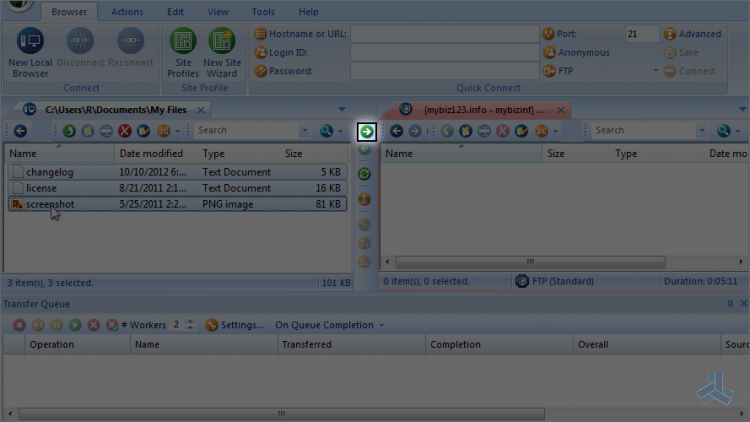Expand the remote Search box dropdown arrow
The width and height of the screenshot is (750, 422).
[x=702, y=130]
